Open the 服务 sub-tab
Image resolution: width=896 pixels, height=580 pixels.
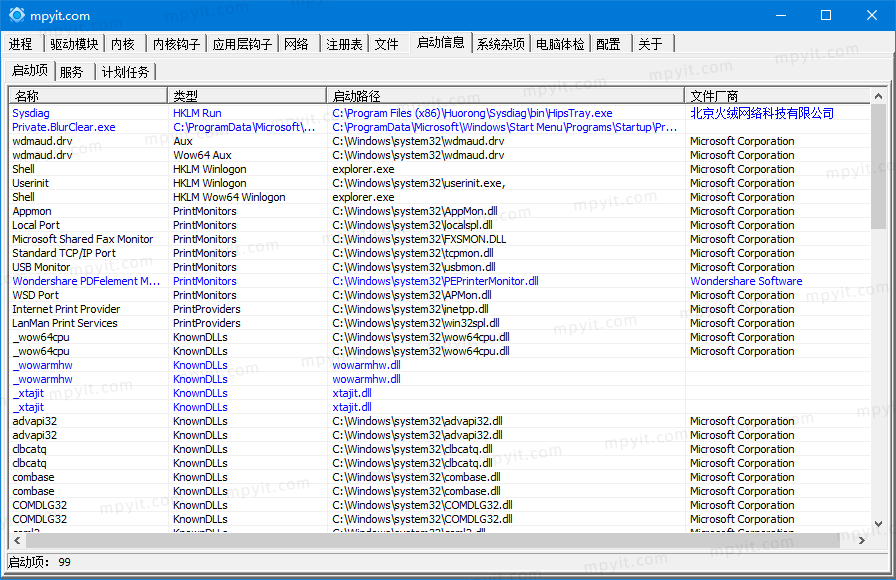(73, 72)
